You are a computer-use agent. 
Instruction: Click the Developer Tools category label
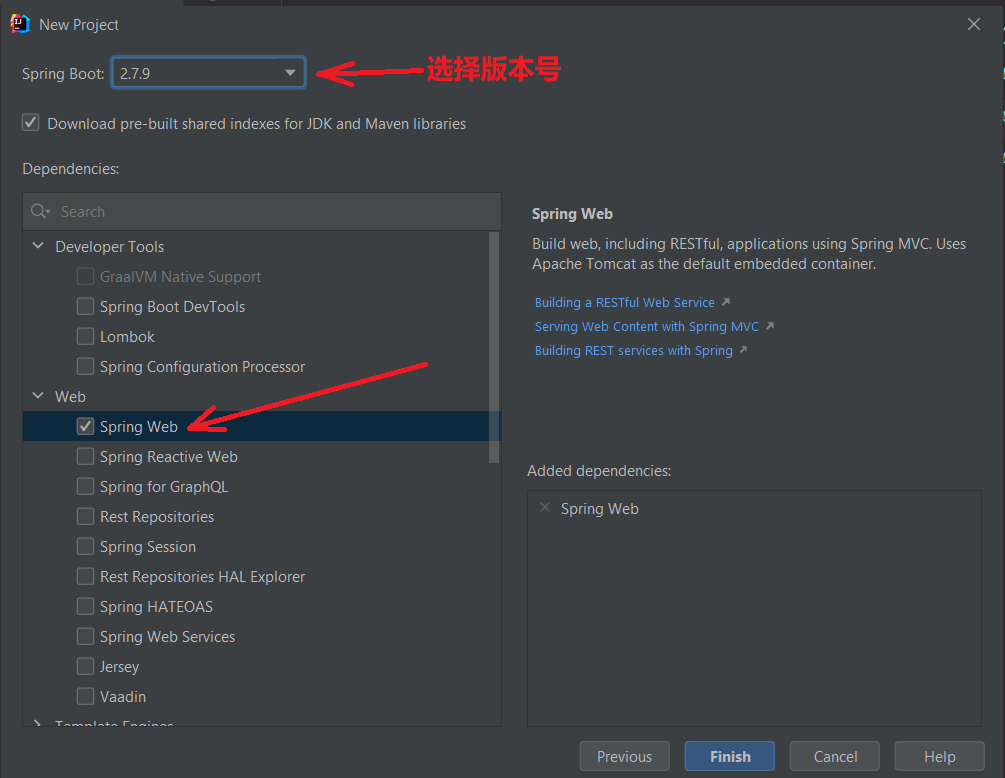tap(110, 247)
